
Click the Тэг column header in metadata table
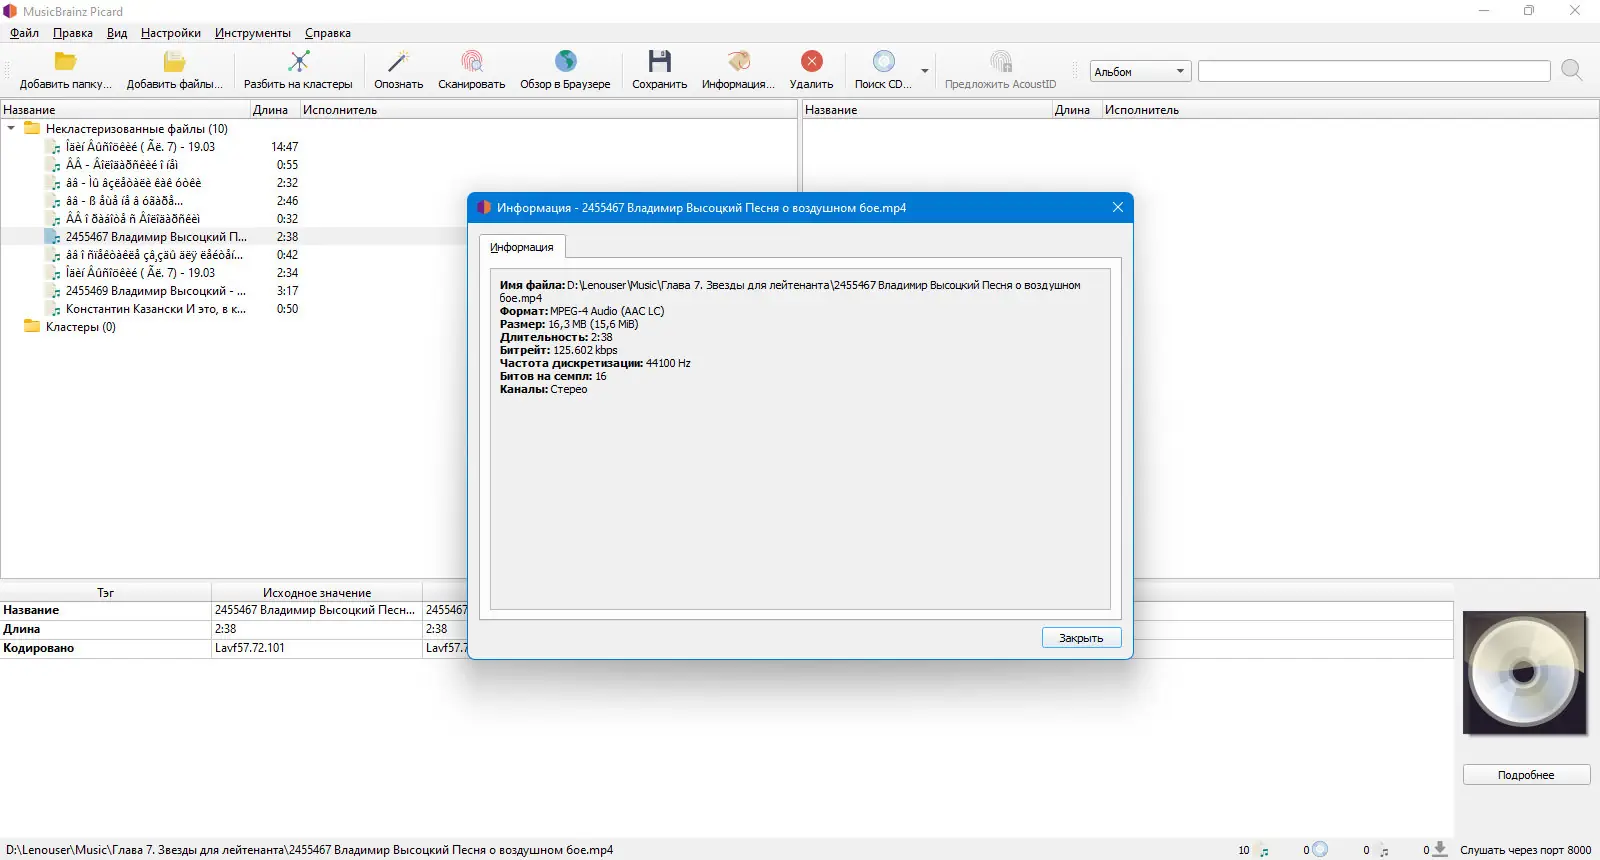tap(106, 593)
